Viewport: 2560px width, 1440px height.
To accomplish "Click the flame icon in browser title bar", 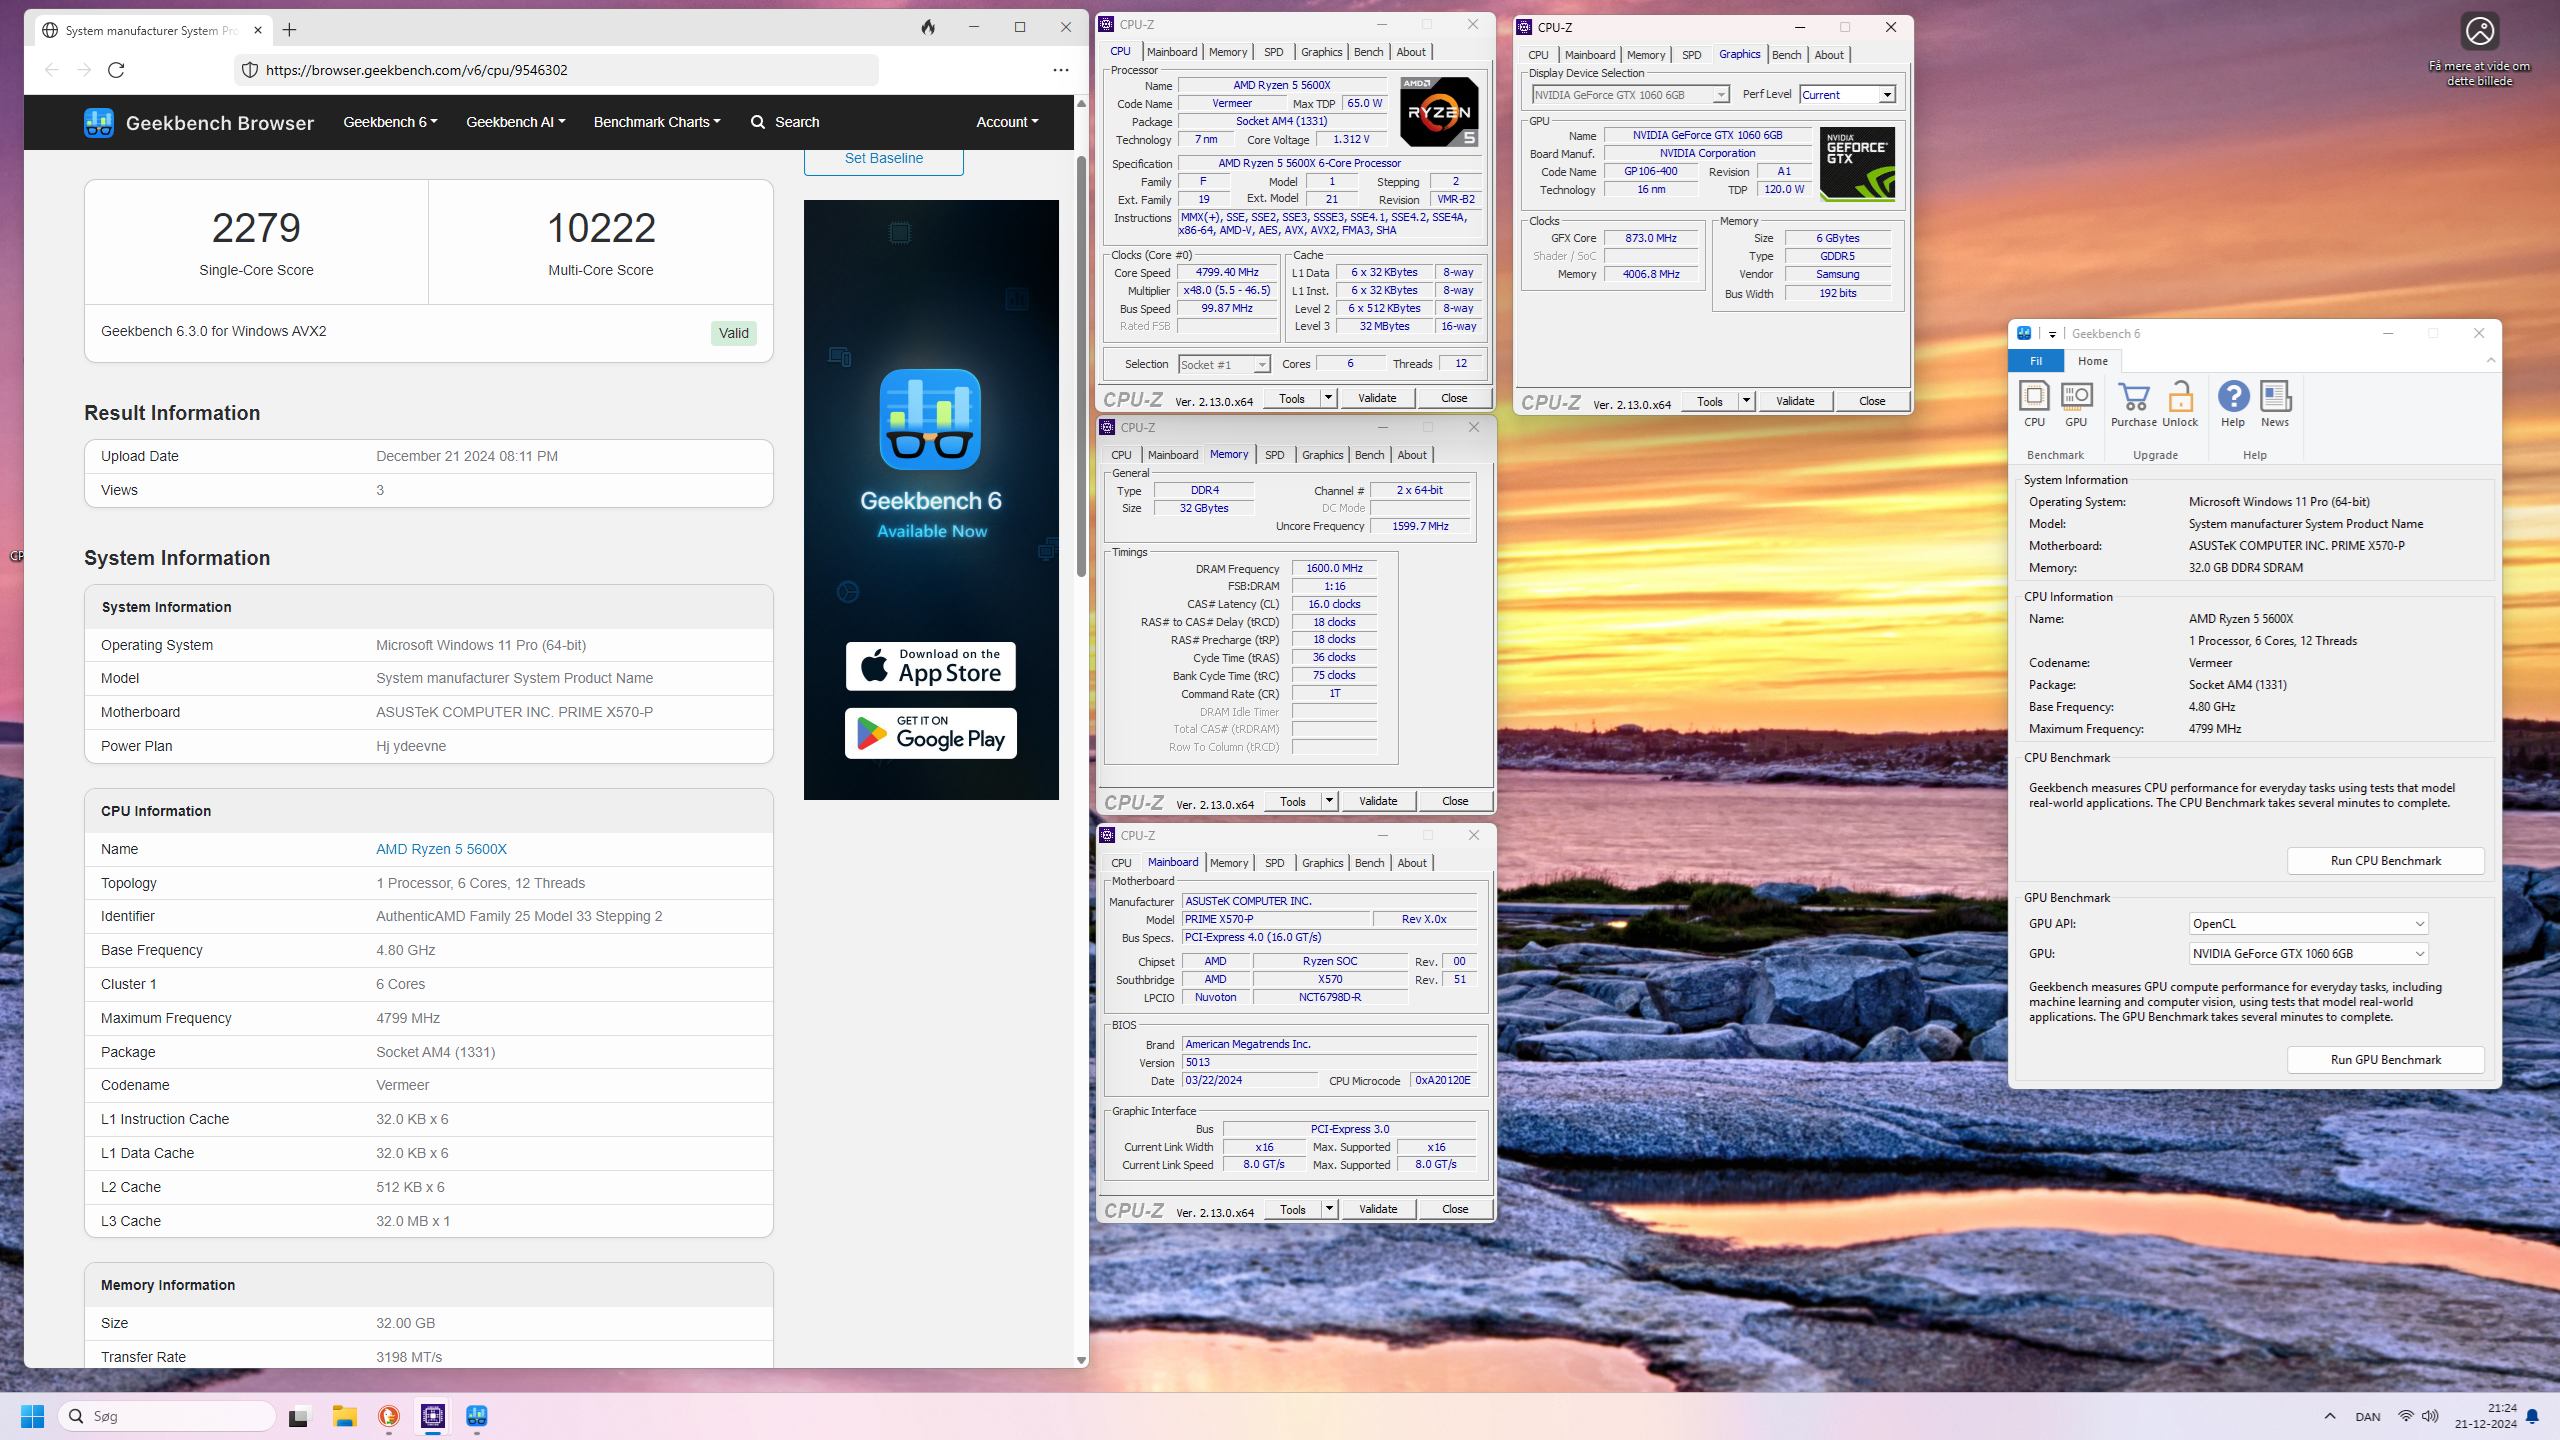I will click(928, 28).
